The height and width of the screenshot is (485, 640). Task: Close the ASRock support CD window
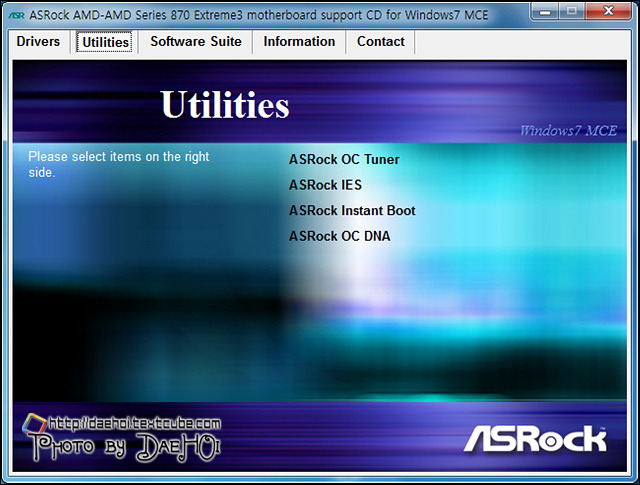608,11
